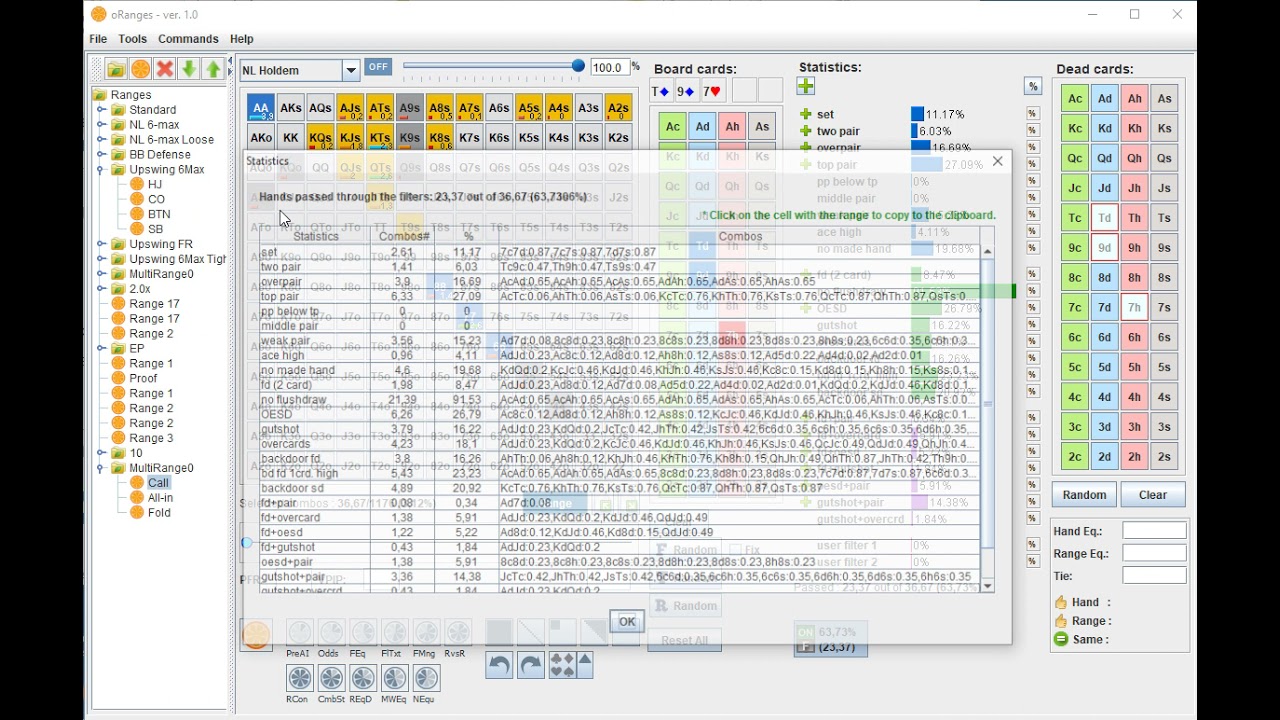The width and height of the screenshot is (1280, 720).
Task: Click the percent button beside two pair row
Action: click(1032, 131)
